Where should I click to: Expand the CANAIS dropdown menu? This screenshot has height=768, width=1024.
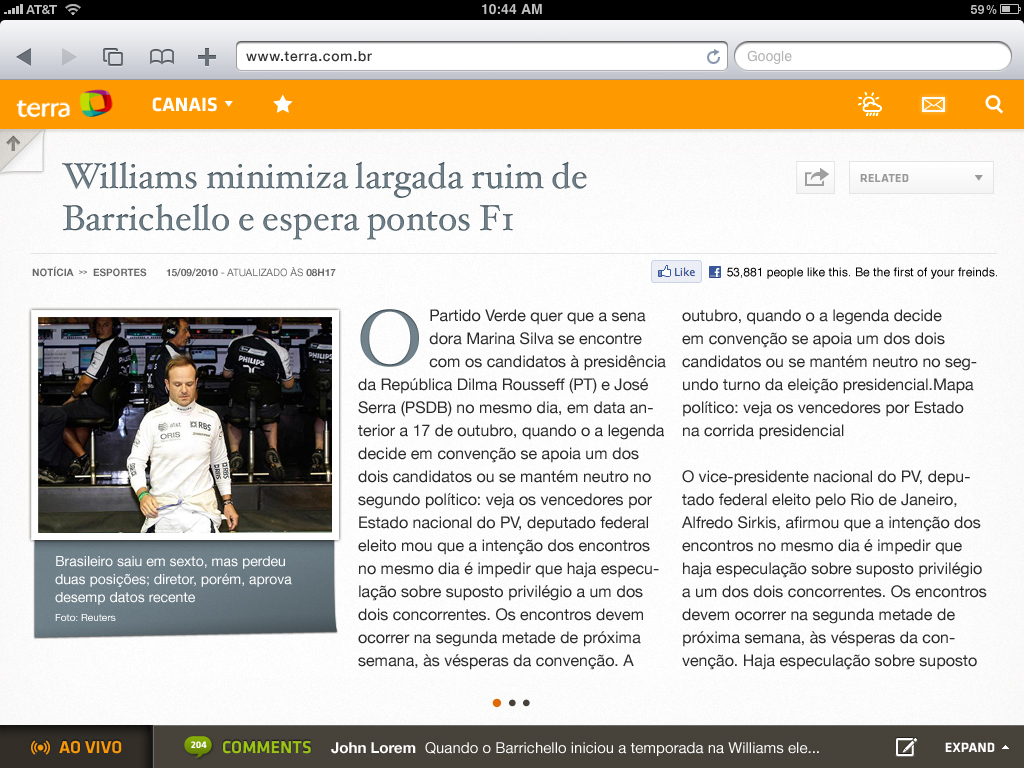pyautogui.click(x=192, y=104)
